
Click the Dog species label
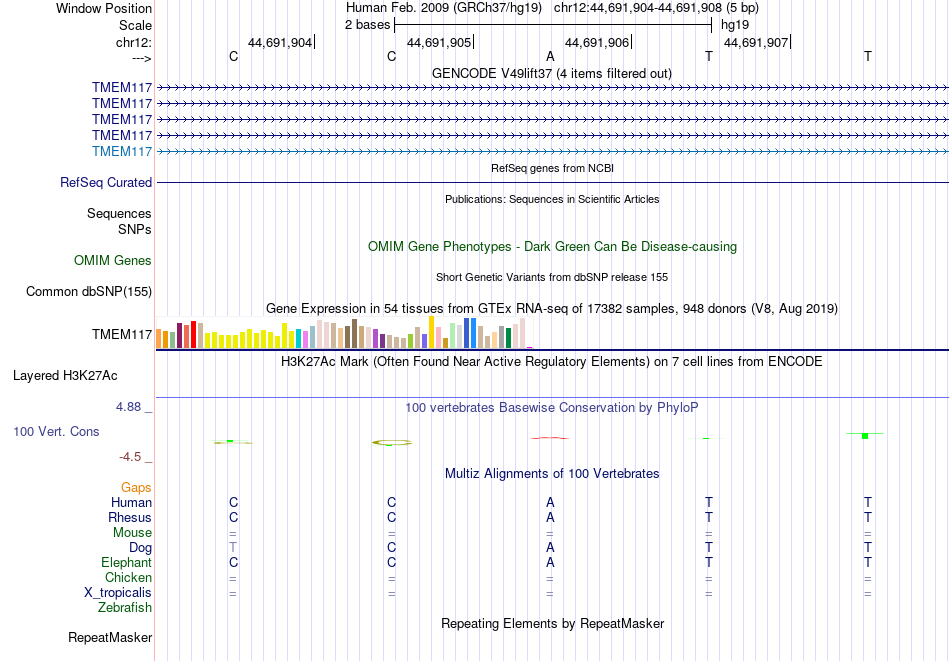coord(140,548)
